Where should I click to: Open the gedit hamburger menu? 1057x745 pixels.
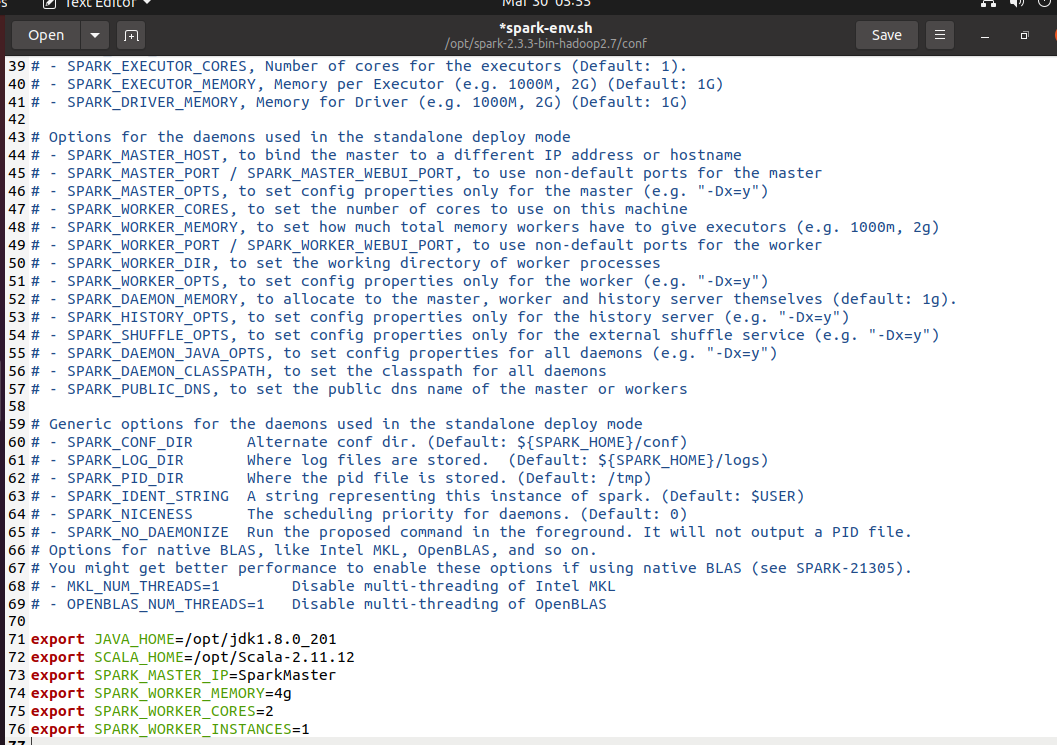coord(938,34)
